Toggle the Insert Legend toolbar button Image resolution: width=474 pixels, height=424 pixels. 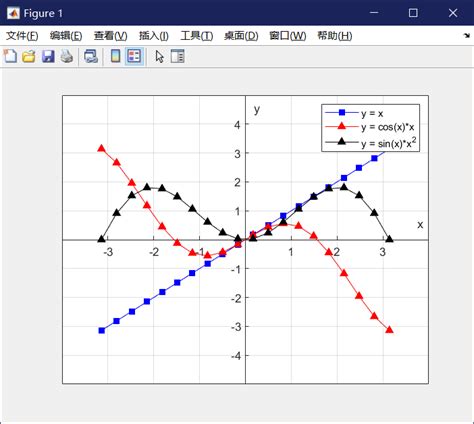[x=134, y=56]
